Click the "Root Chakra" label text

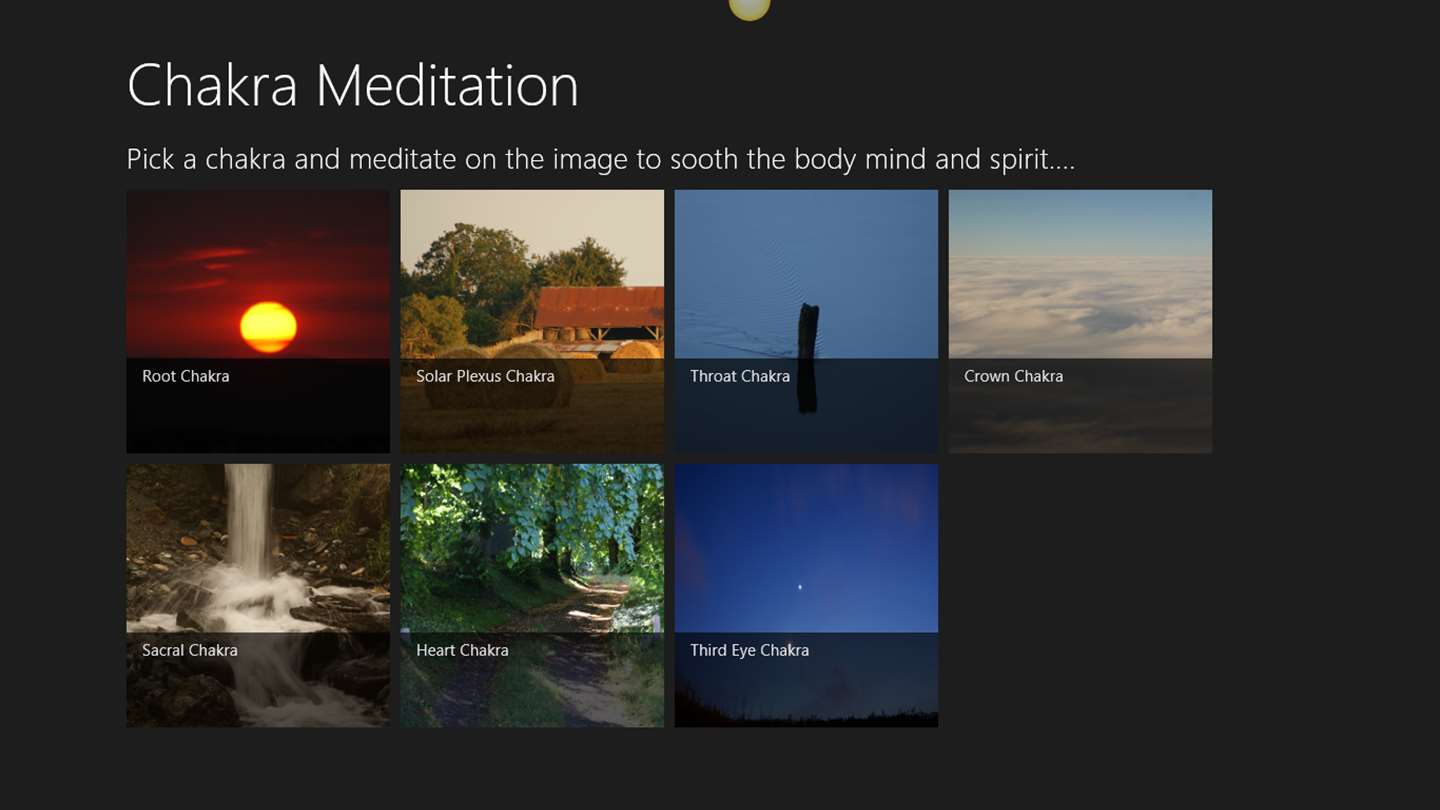pos(186,376)
